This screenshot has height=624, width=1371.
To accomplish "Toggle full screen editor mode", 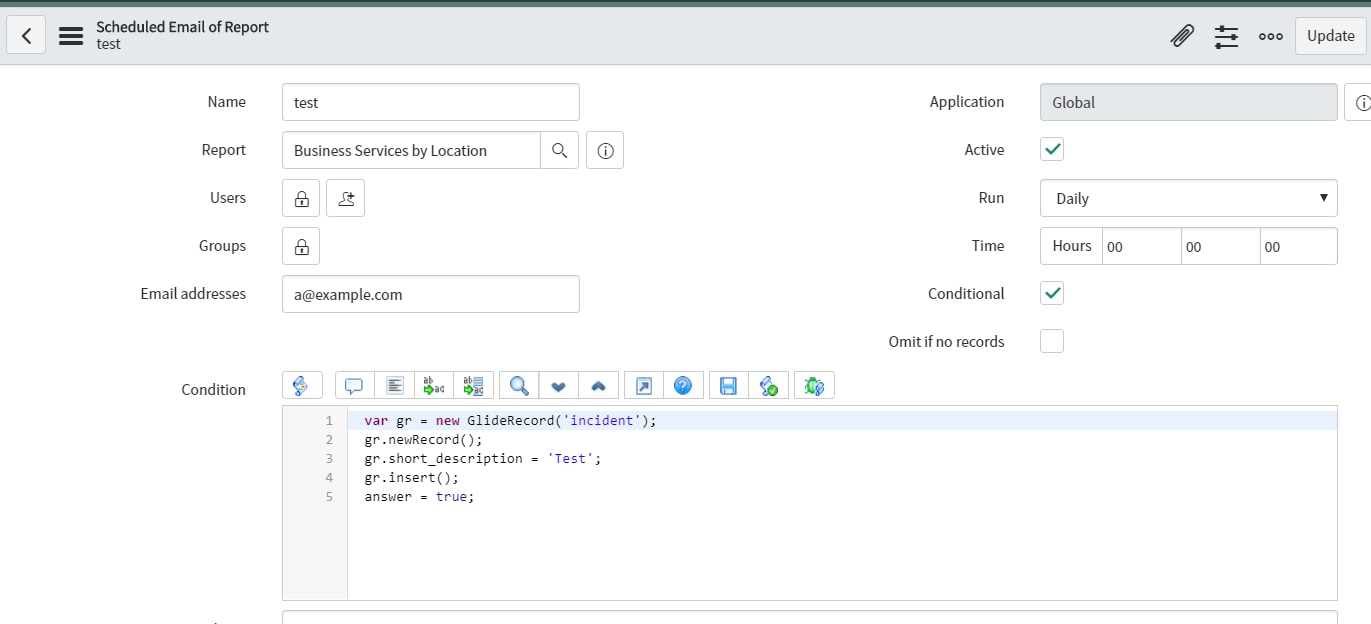I will [x=644, y=385].
